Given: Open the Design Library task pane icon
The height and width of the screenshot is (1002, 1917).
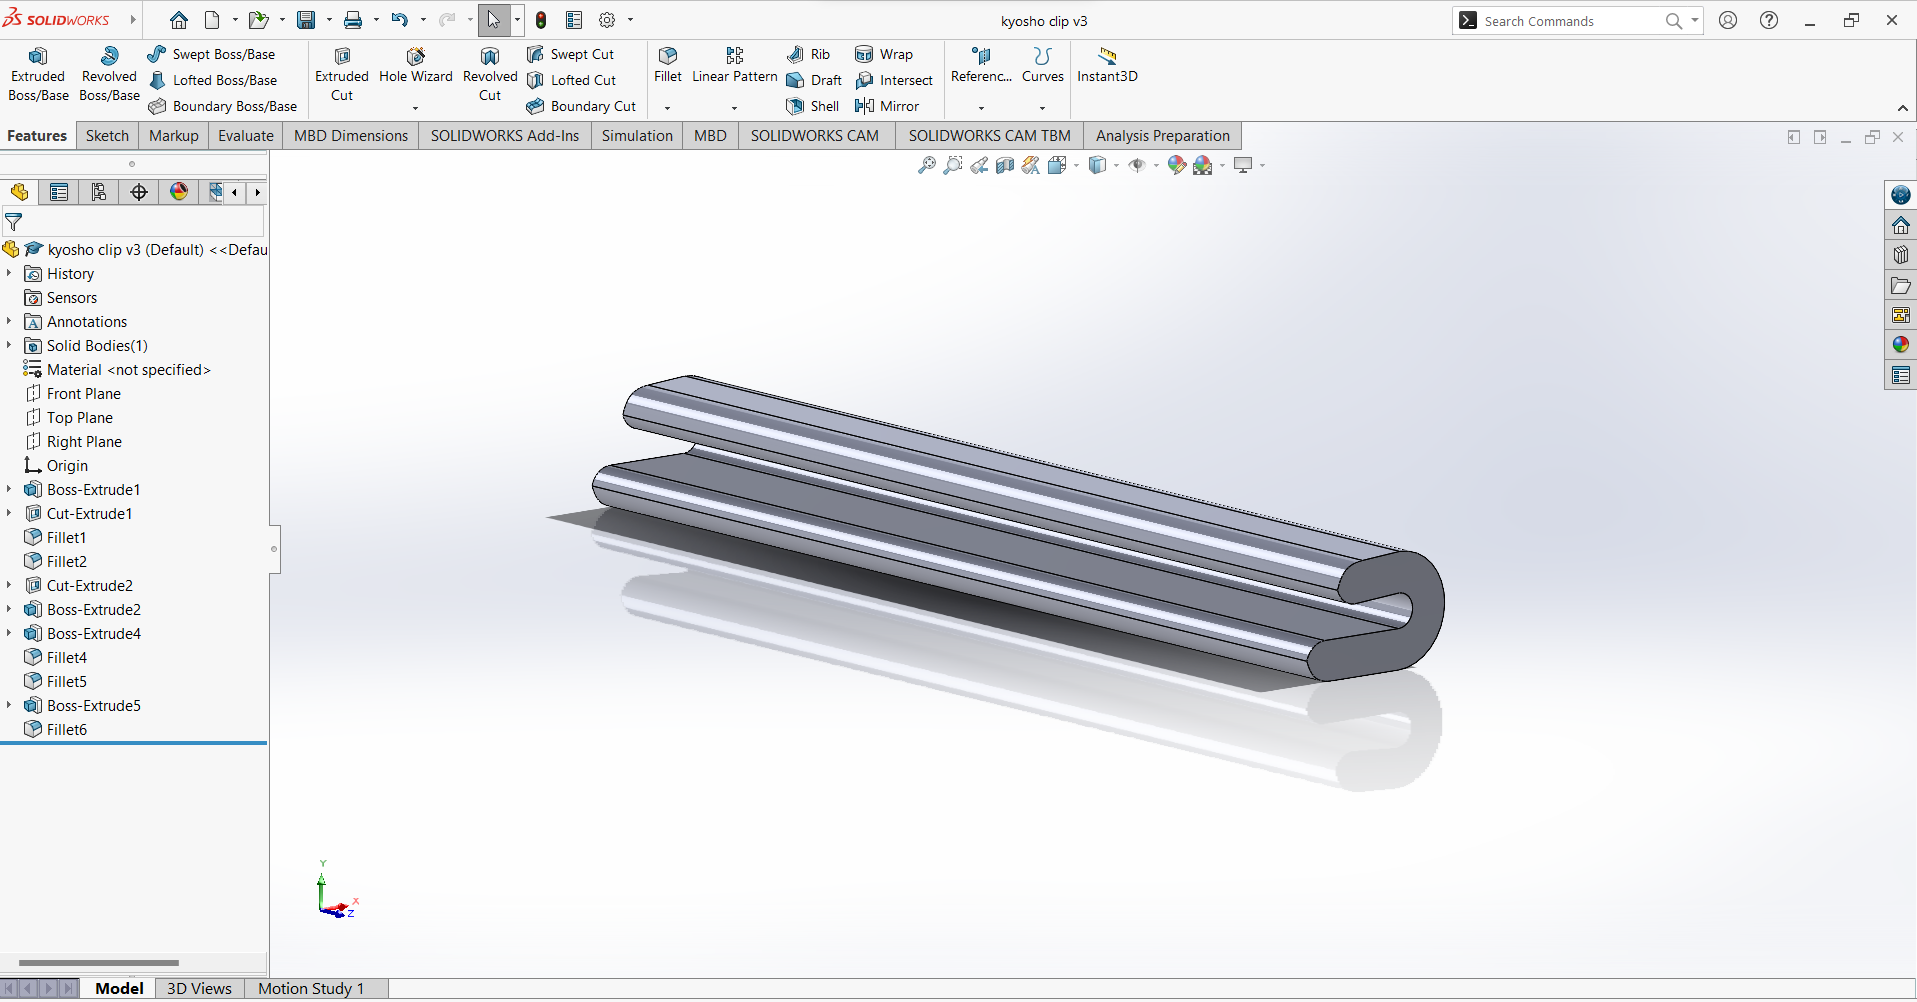Looking at the screenshot, I should pyautogui.click(x=1900, y=255).
